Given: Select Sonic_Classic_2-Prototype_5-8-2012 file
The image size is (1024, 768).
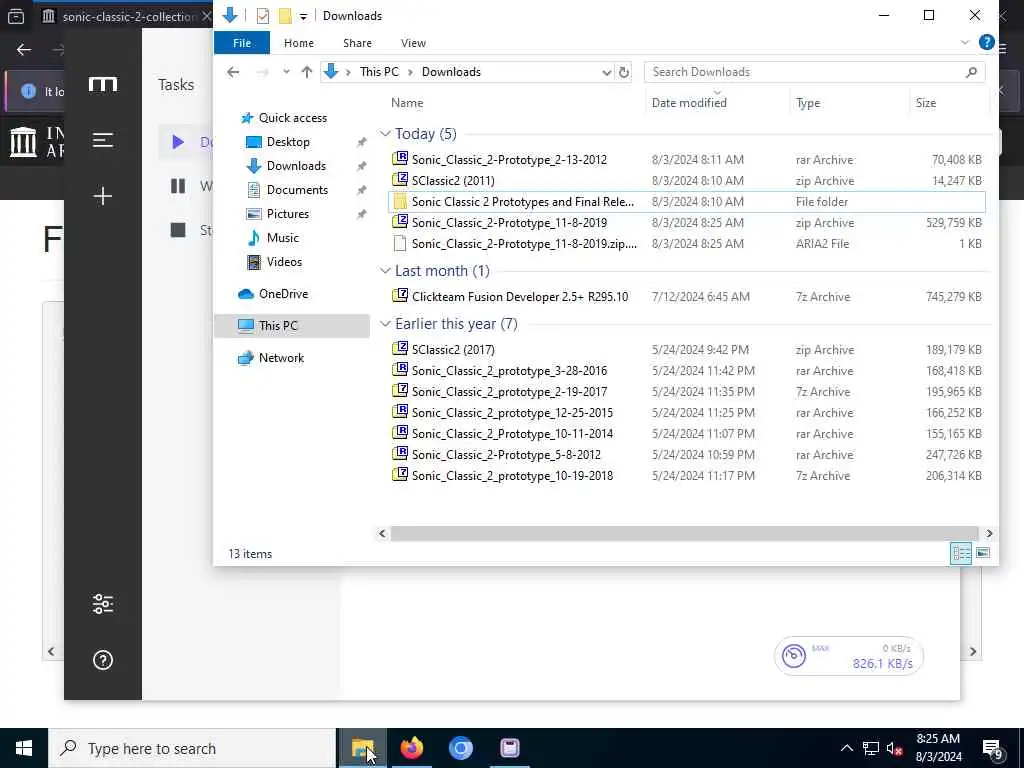Looking at the screenshot, I should click(x=686, y=455).
